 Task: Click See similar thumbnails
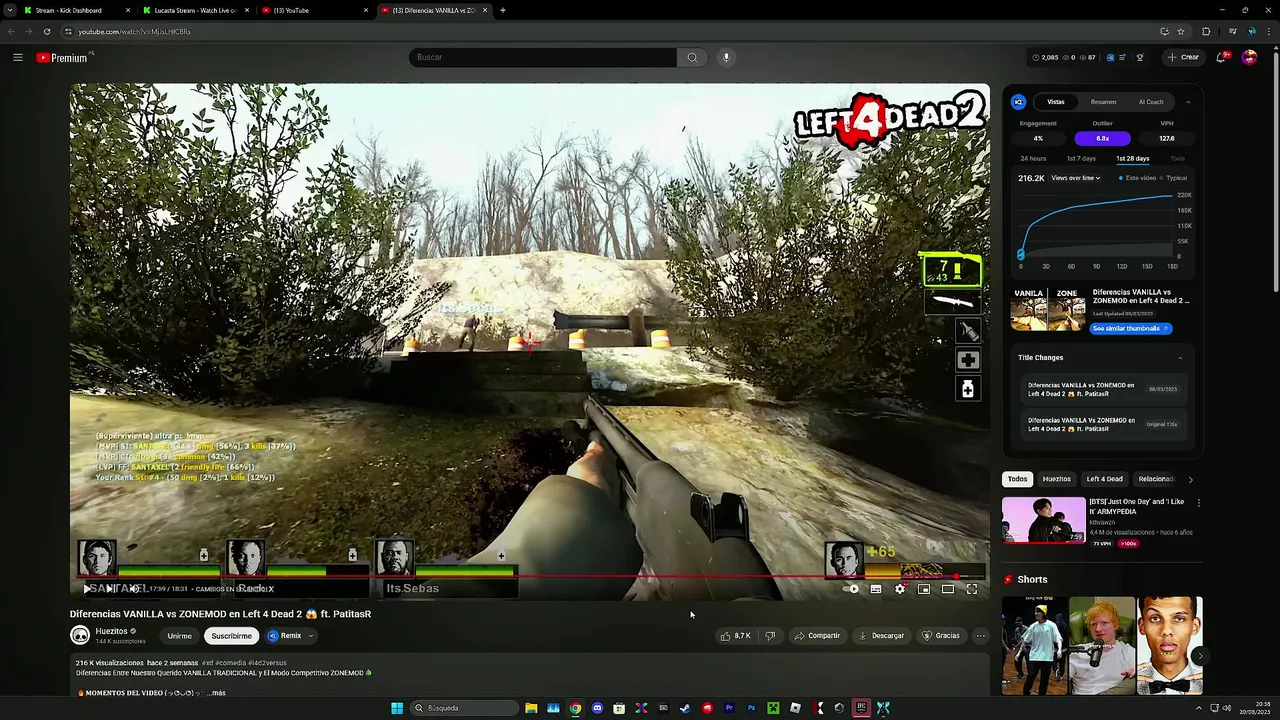[1130, 328]
